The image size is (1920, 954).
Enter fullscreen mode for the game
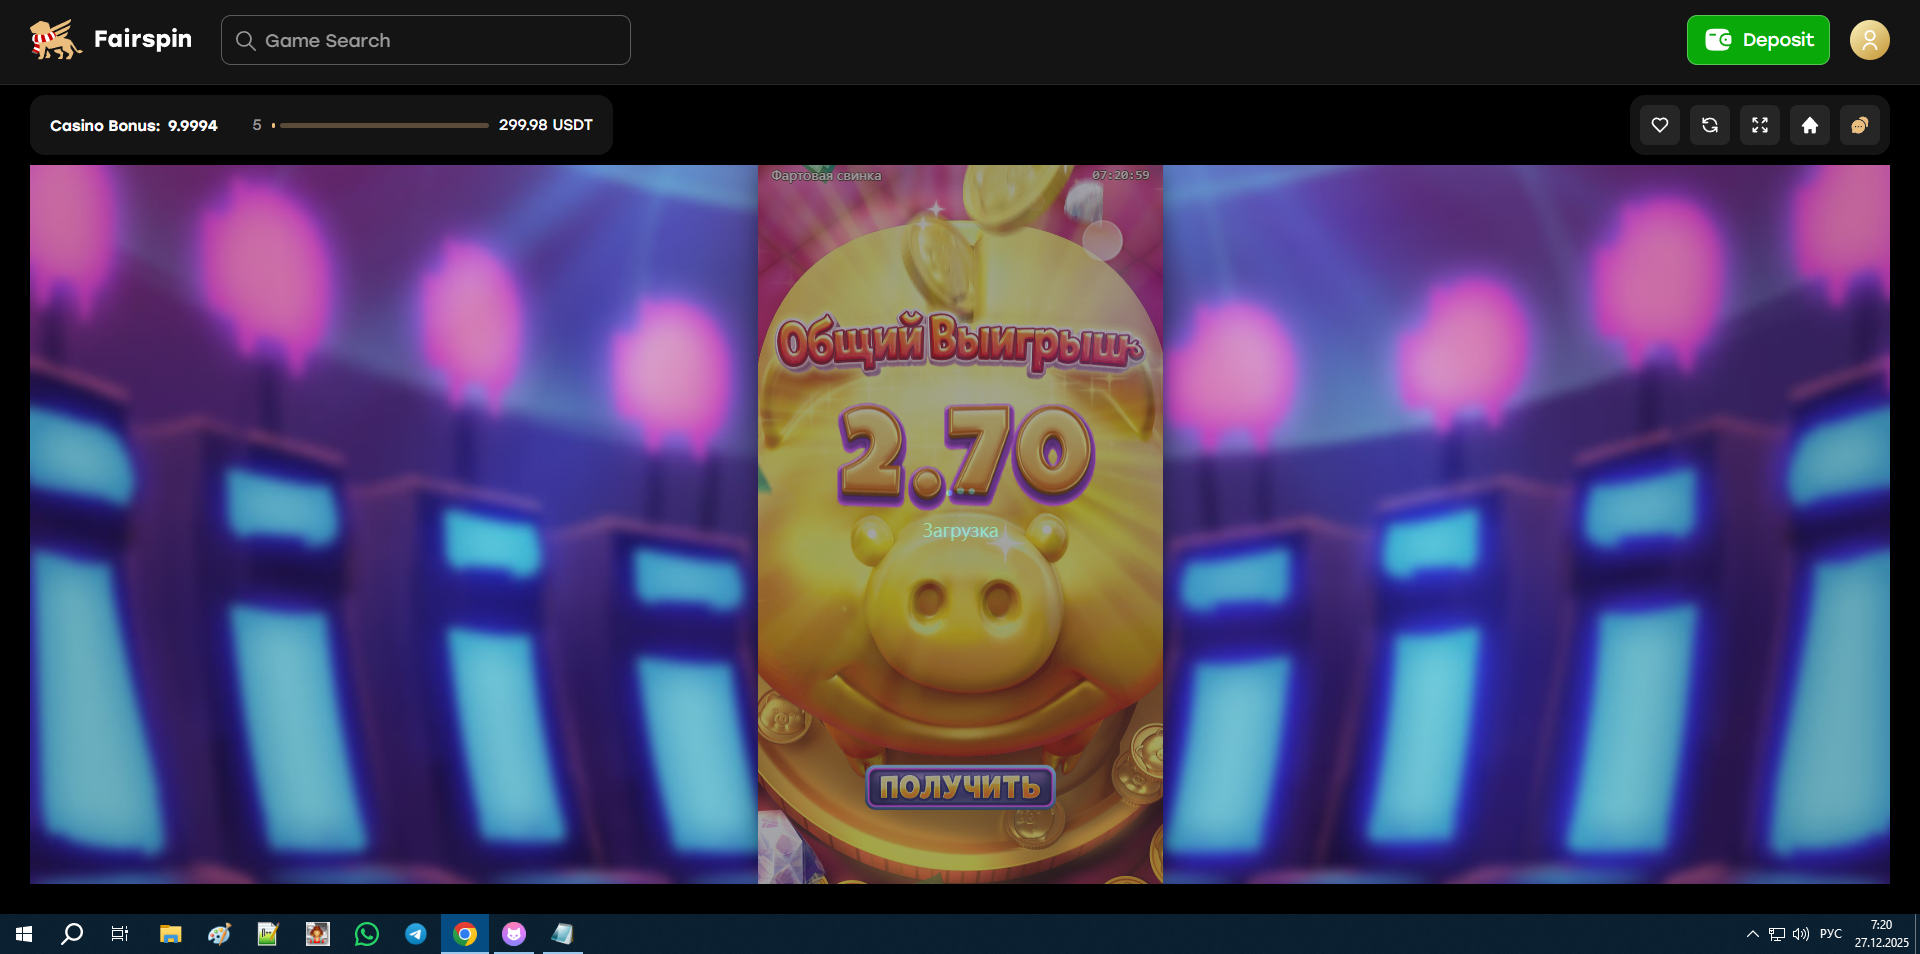click(x=1759, y=125)
